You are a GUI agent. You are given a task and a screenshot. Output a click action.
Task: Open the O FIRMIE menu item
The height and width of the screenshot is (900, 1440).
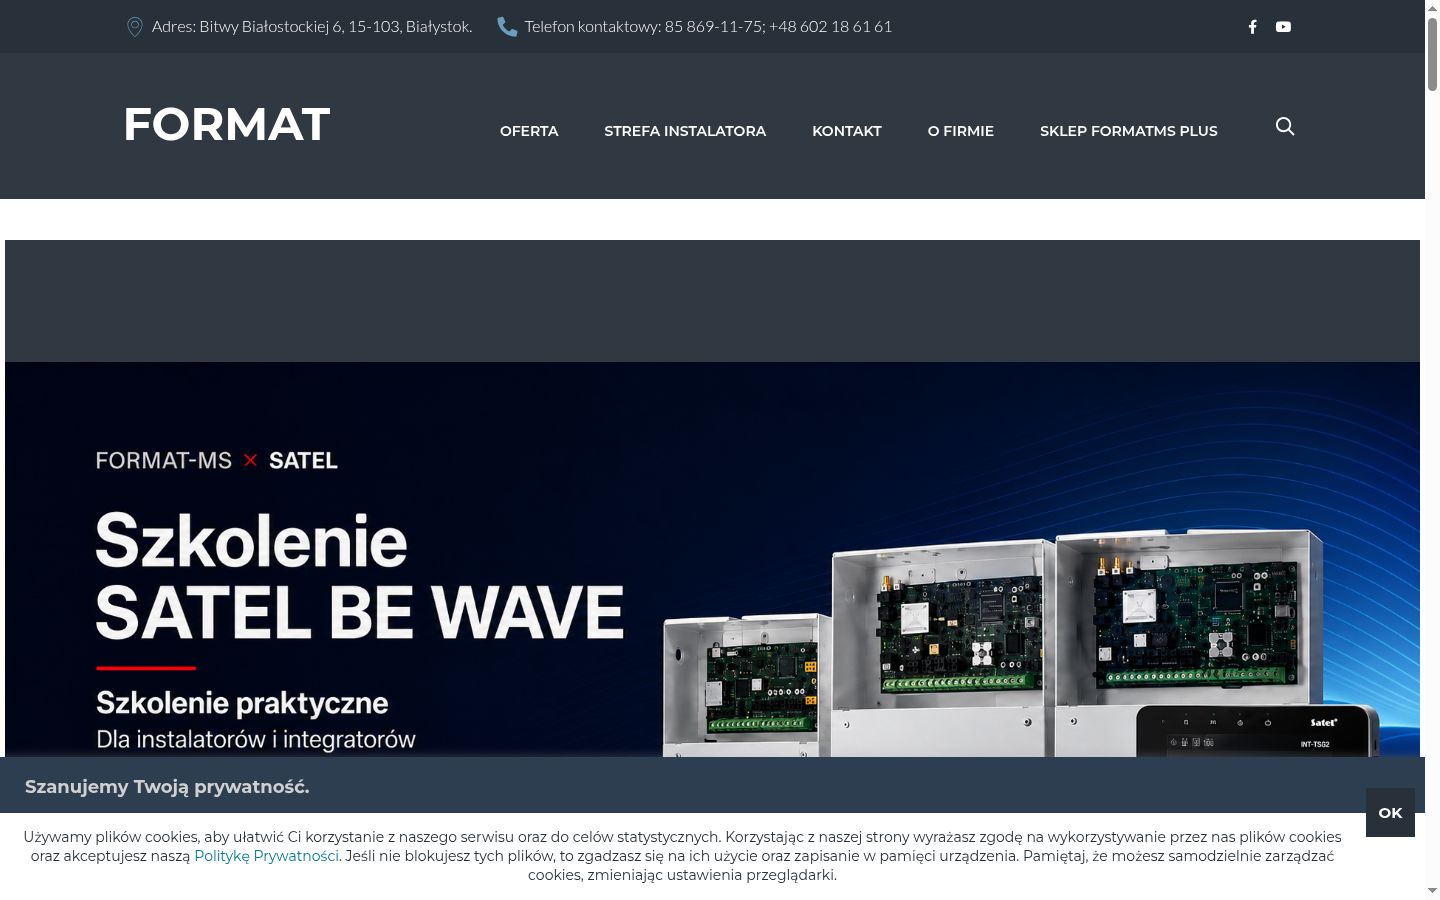pos(961,131)
